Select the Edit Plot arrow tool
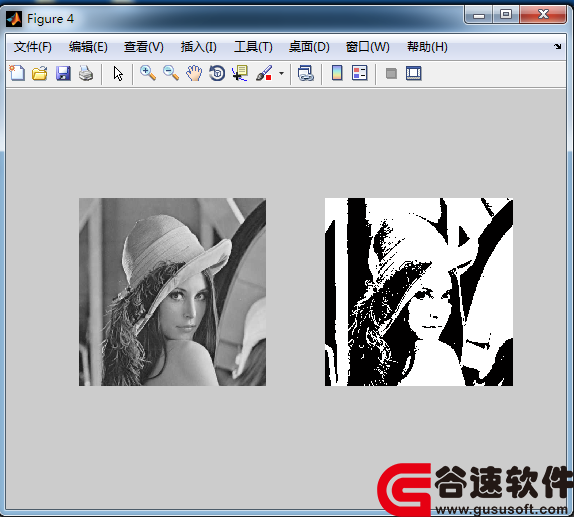 pos(118,74)
